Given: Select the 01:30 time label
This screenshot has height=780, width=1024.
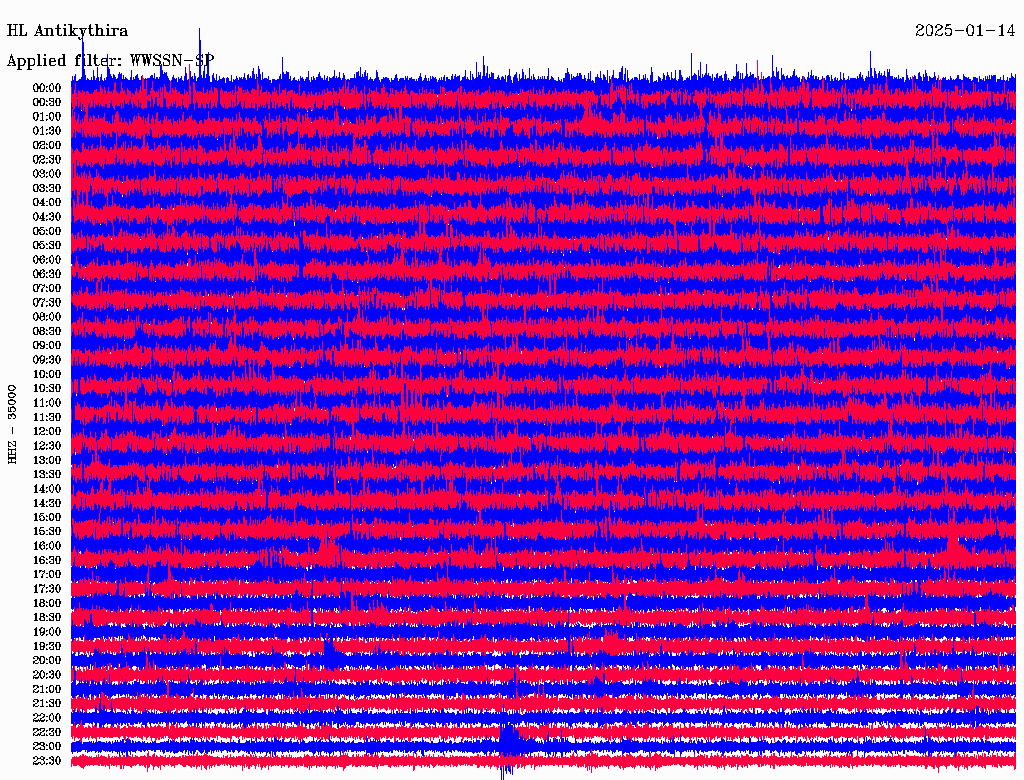Looking at the screenshot, I should (47, 131).
